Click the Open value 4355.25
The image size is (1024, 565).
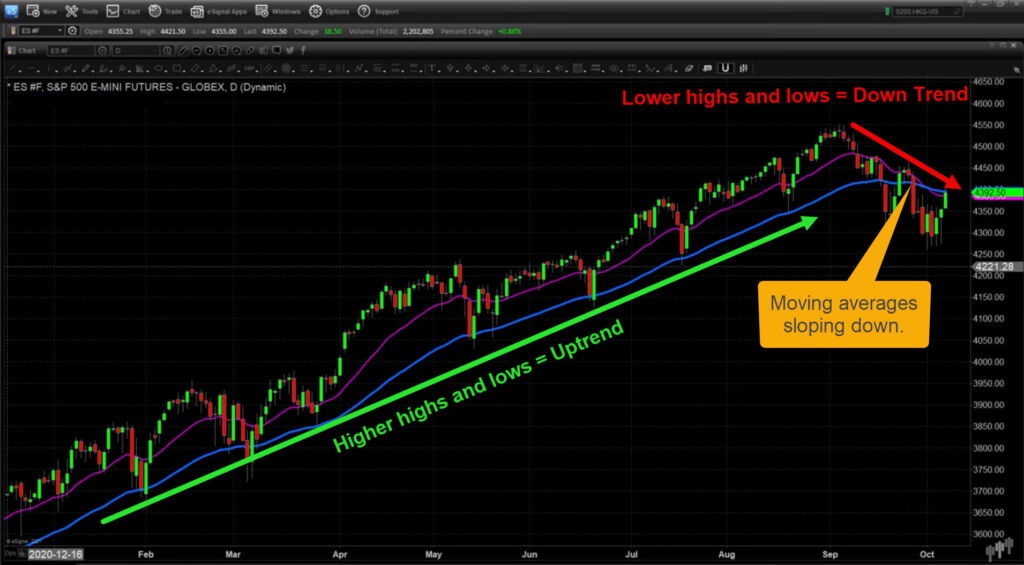coord(123,31)
